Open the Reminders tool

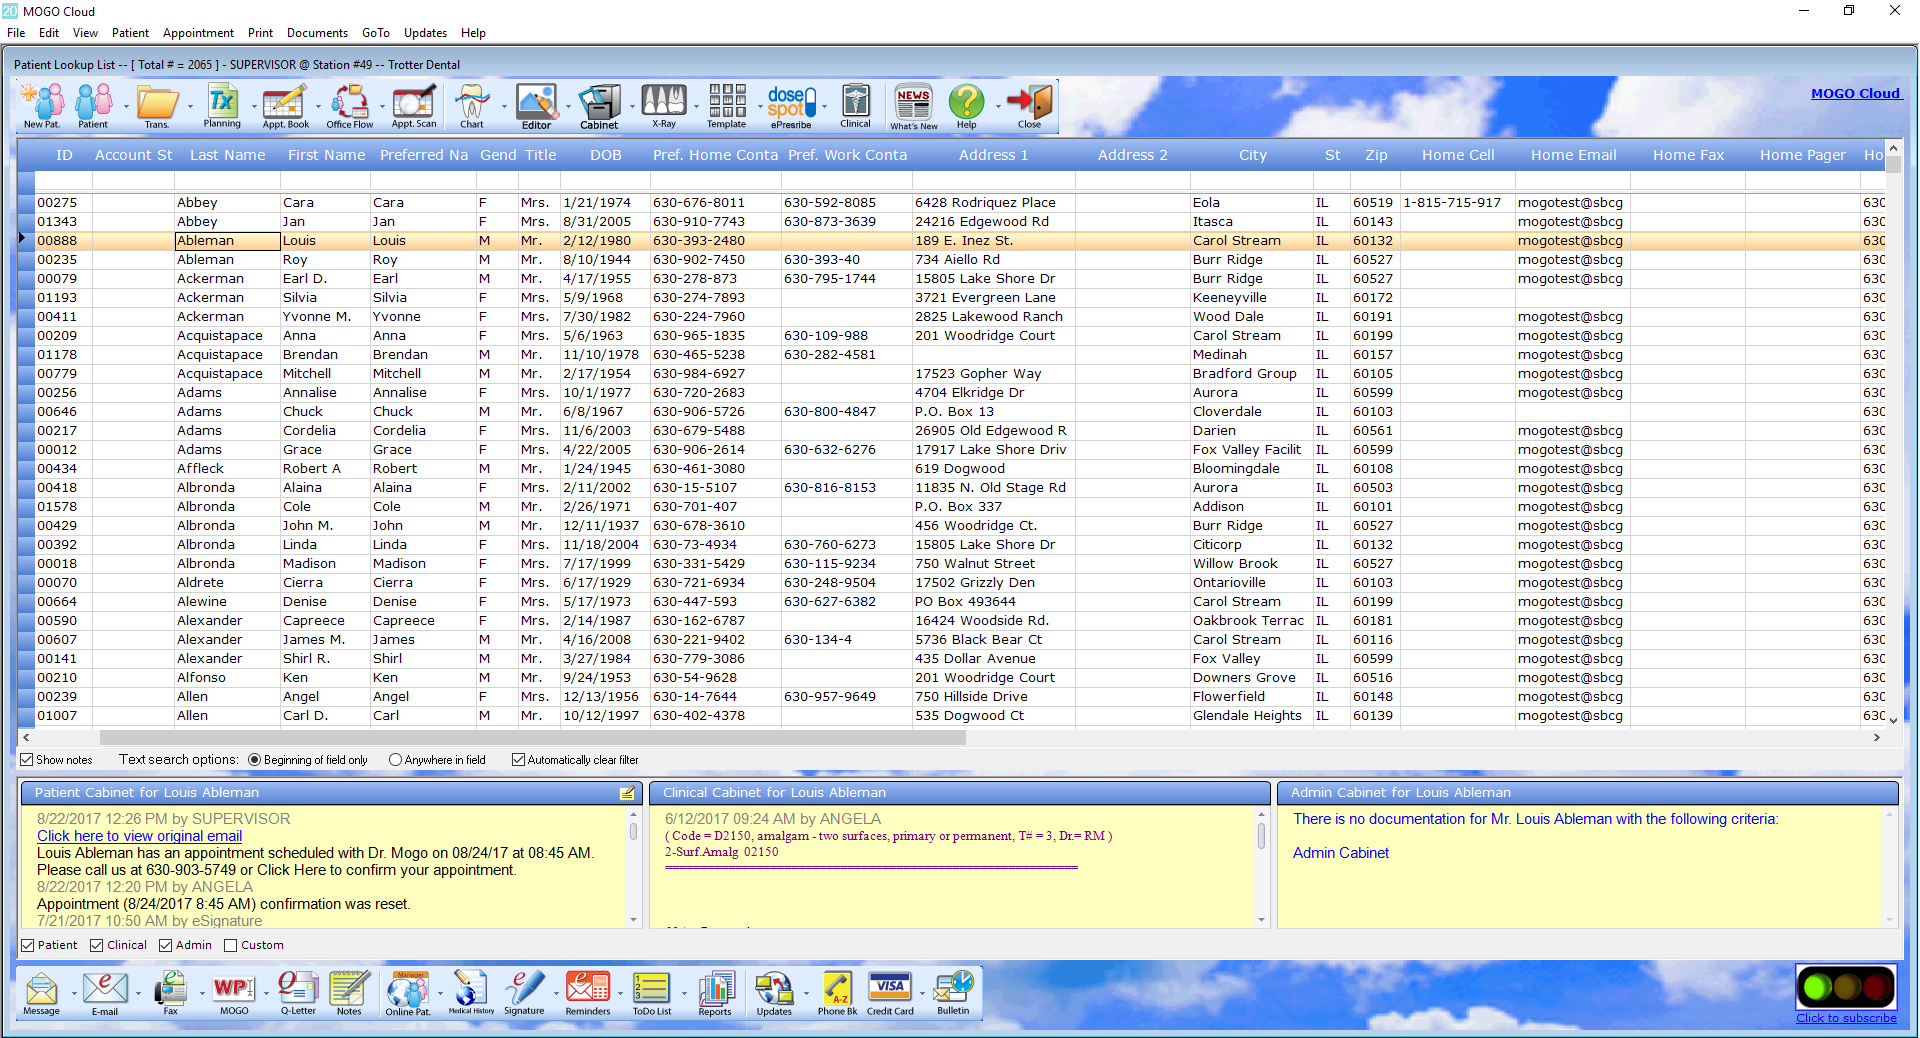(587, 993)
